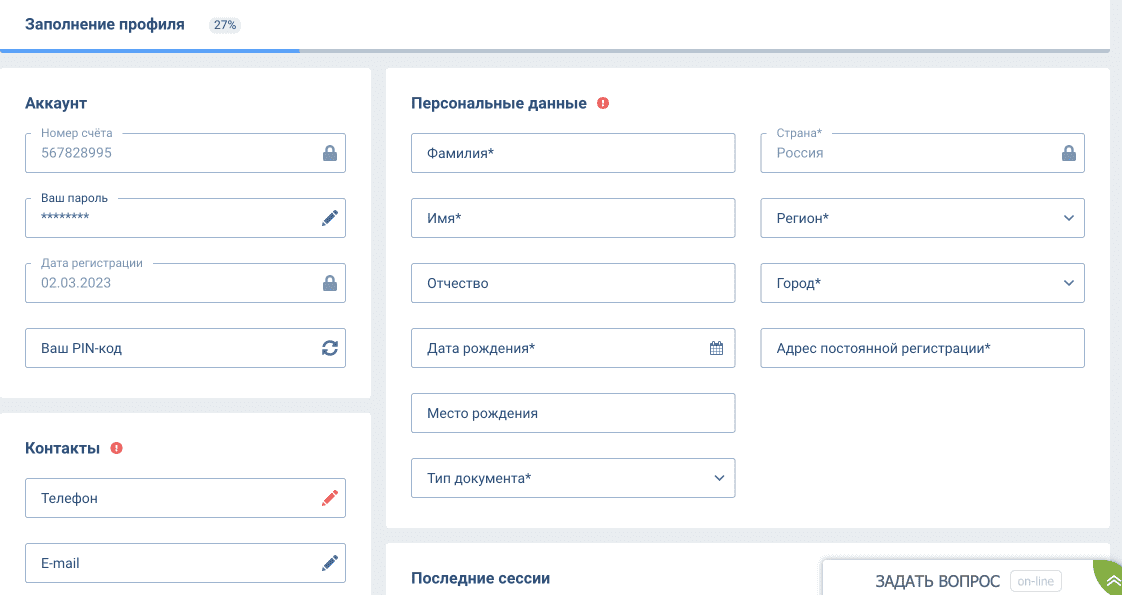
Task: Click the green double-chevron corner icon
Action: click(1111, 579)
